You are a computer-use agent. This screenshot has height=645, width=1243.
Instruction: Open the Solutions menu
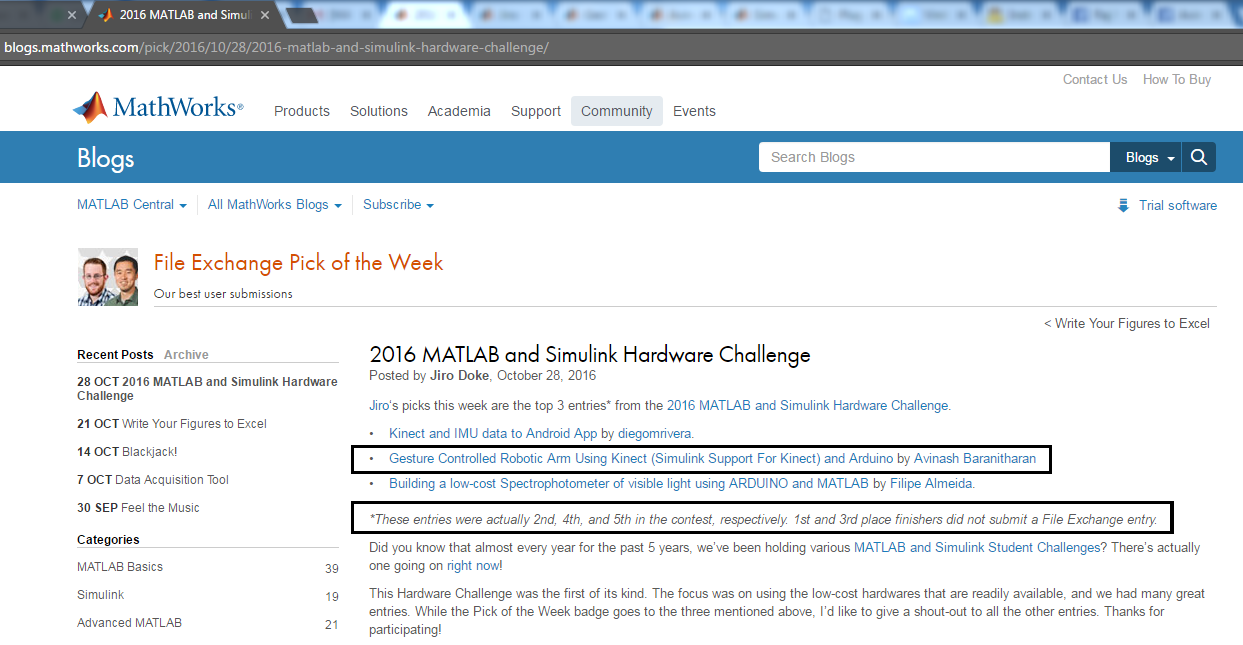click(x=379, y=111)
